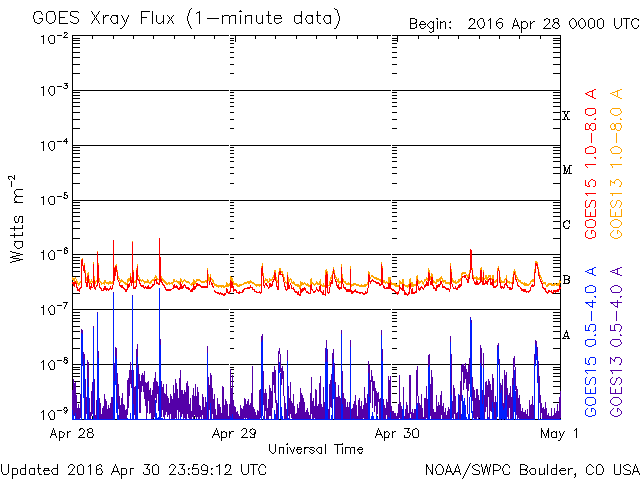
Task: Click the top 10⁻² y-axis tick label
Action: tap(55, 39)
